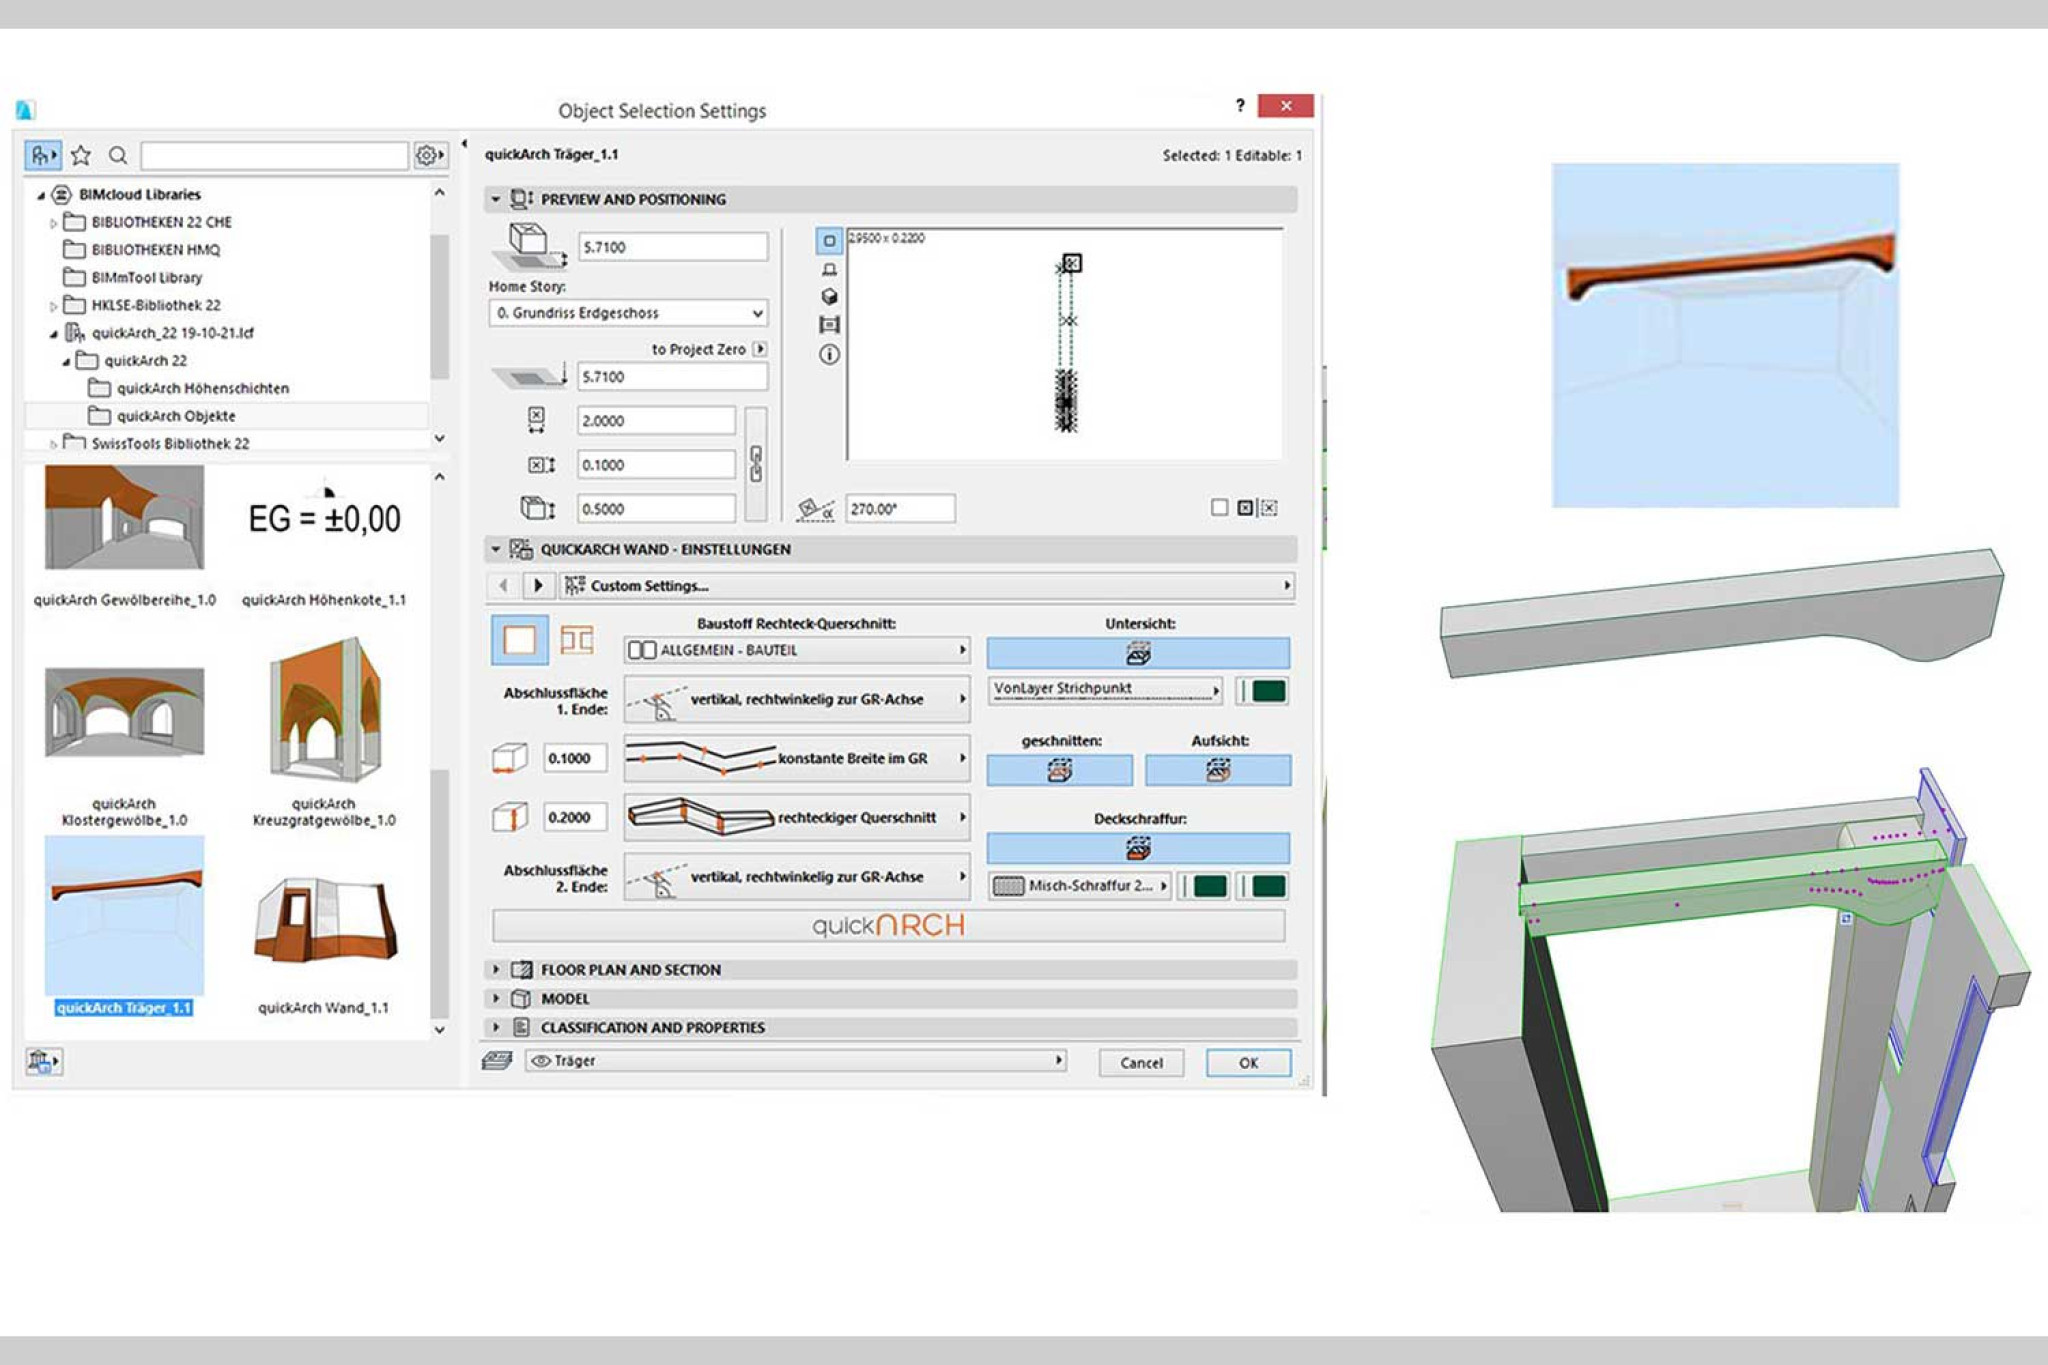This screenshot has width=2048, height=1365.
Task: Open the library settings gear menu
Action: tap(429, 155)
